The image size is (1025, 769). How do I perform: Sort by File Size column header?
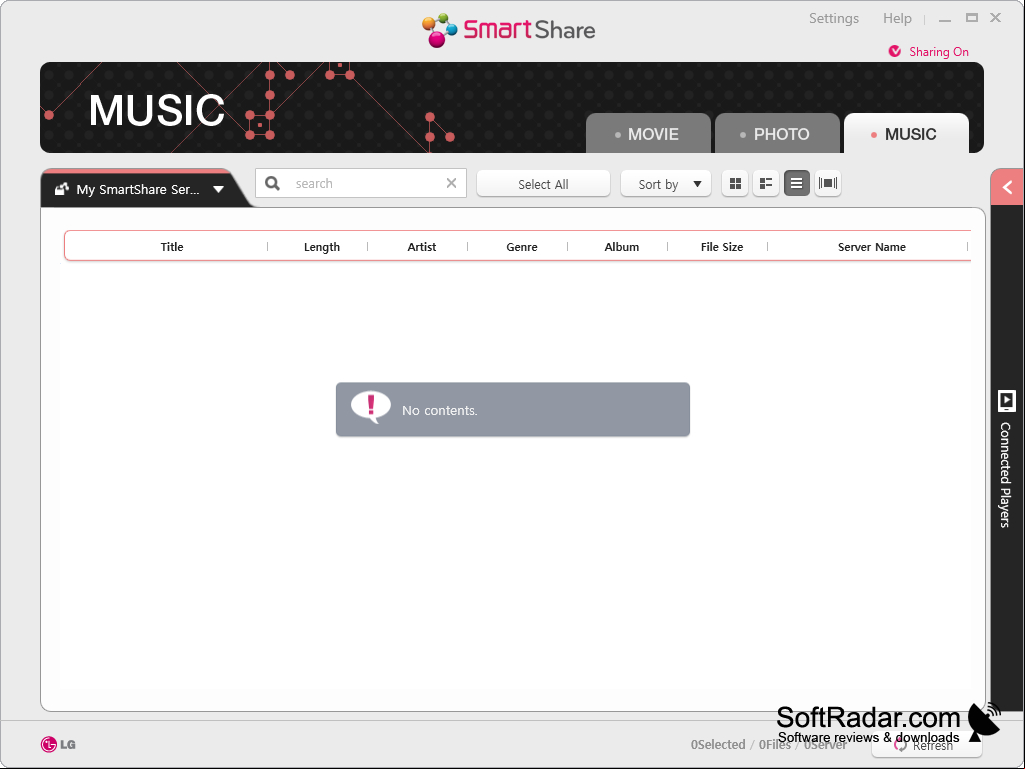click(x=722, y=247)
